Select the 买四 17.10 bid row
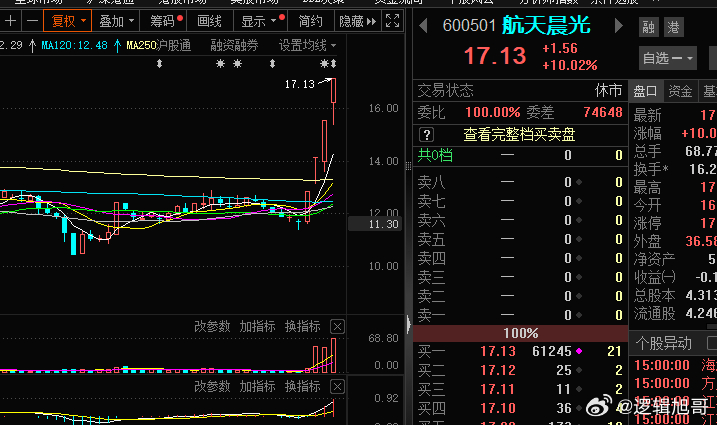The height and width of the screenshot is (425, 717). tap(520, 408)
